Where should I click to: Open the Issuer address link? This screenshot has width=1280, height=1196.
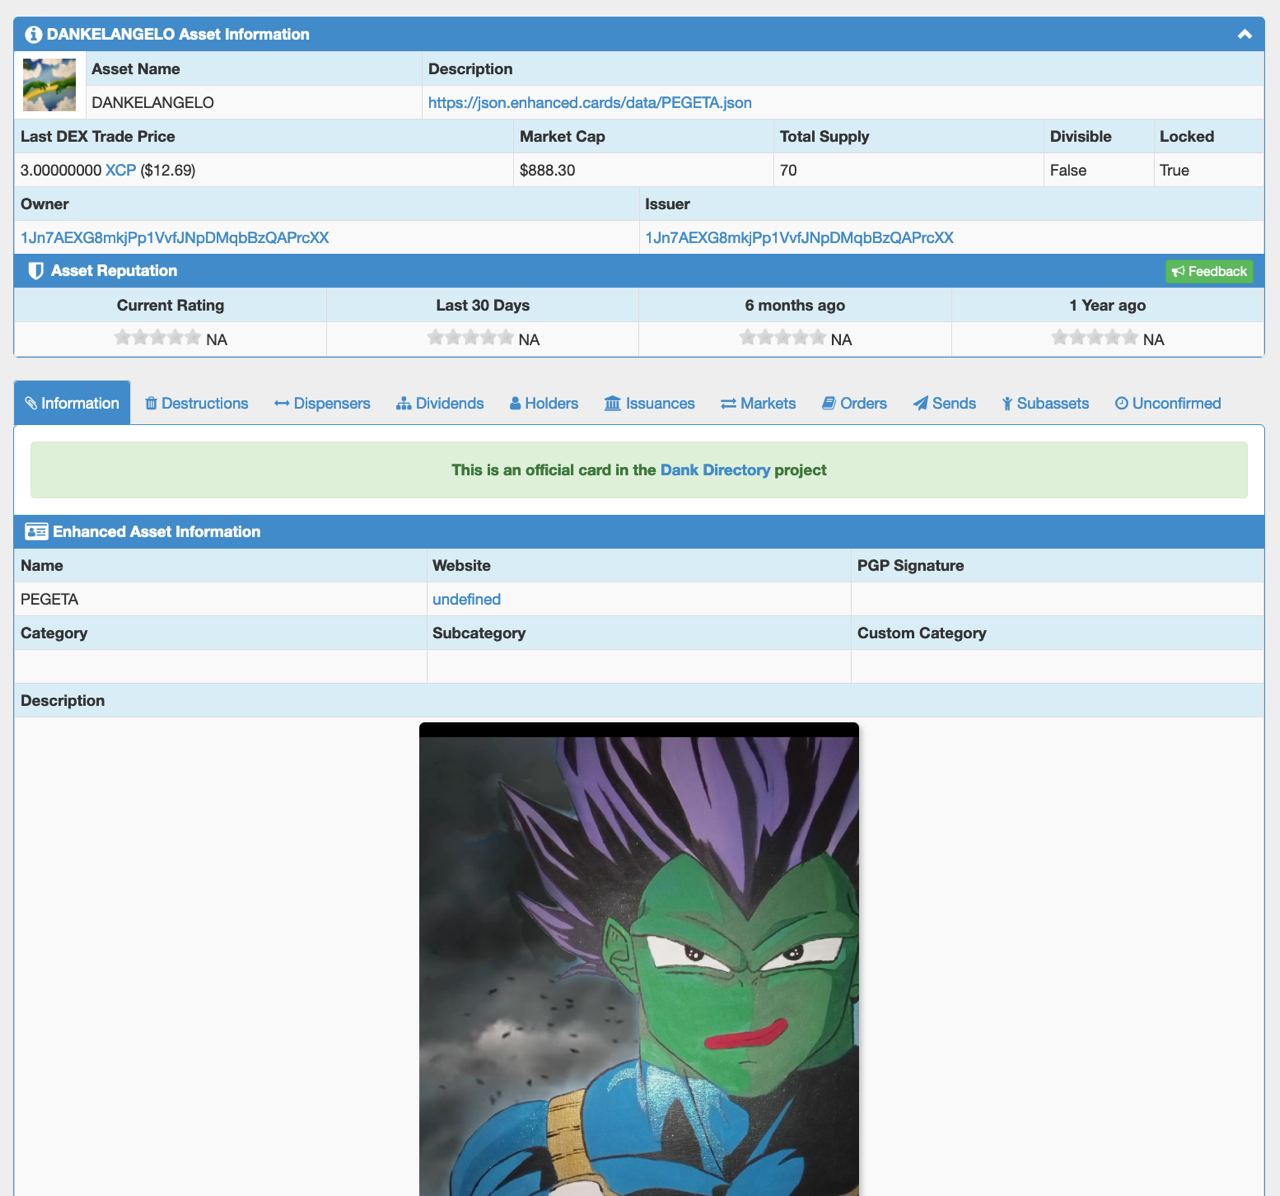click(799, 238)
